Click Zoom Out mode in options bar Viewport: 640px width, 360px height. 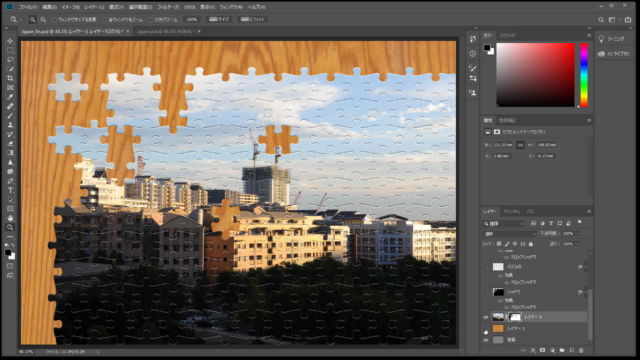[x=43, y=20]
